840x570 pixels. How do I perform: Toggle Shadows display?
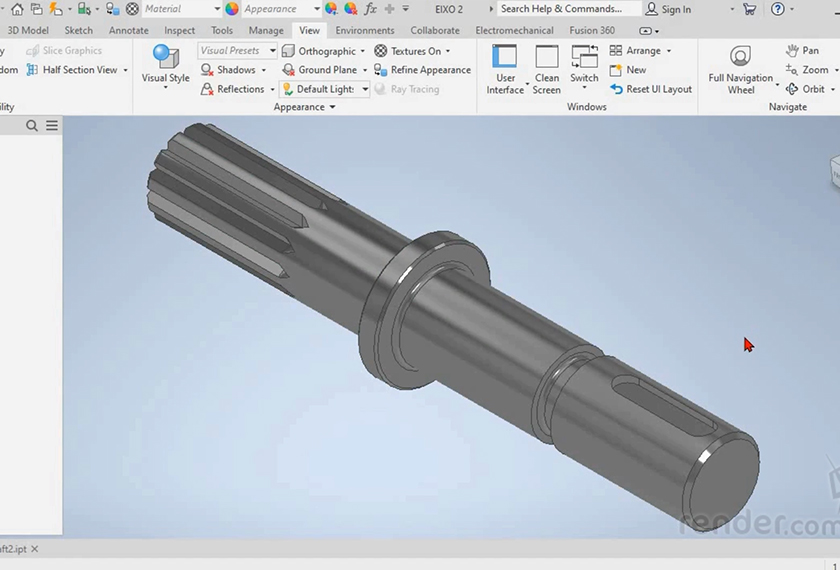tap(228, 70)
